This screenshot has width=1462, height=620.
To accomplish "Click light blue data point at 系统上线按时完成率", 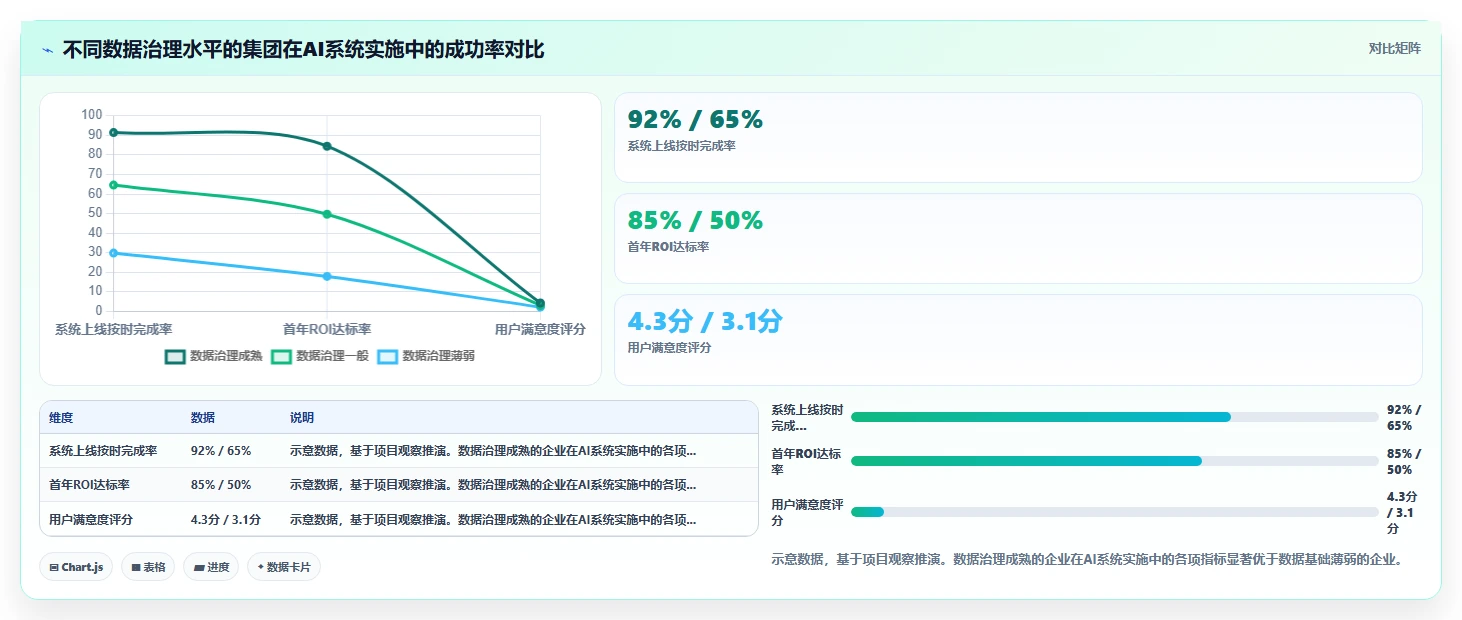I will coord(113,253).
